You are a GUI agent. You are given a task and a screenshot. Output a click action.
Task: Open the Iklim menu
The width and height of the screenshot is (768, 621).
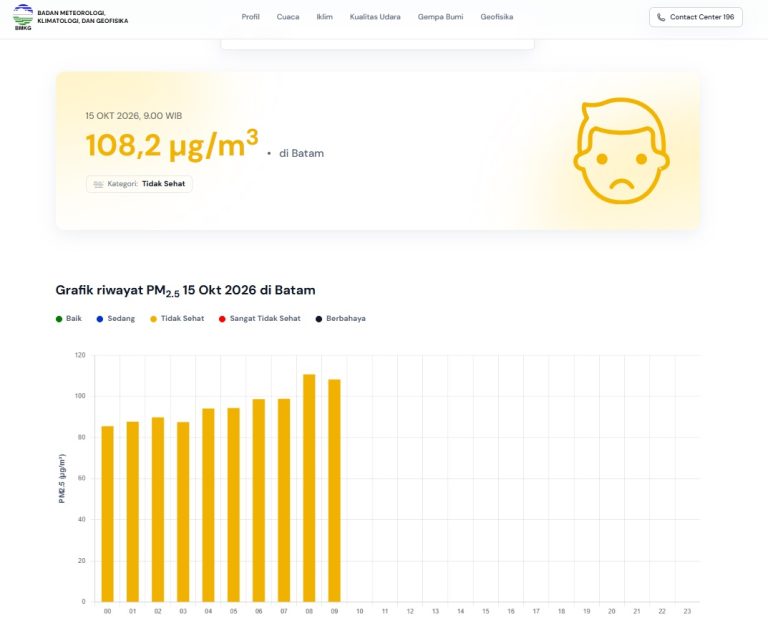[324, 17]
